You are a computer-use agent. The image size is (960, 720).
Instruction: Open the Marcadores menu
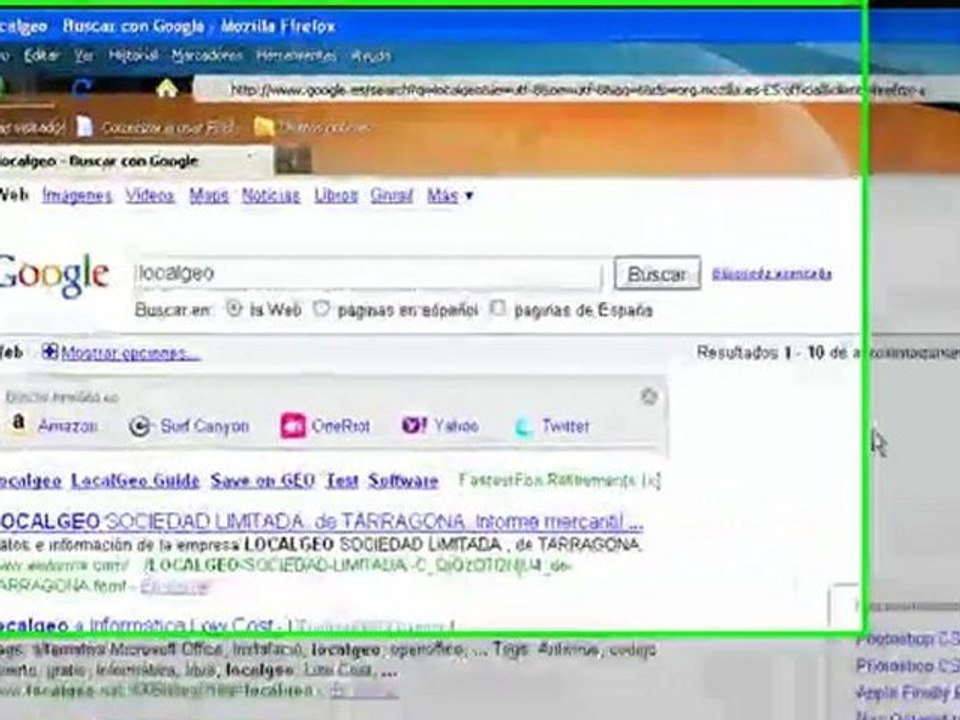[x=207, y=56]
